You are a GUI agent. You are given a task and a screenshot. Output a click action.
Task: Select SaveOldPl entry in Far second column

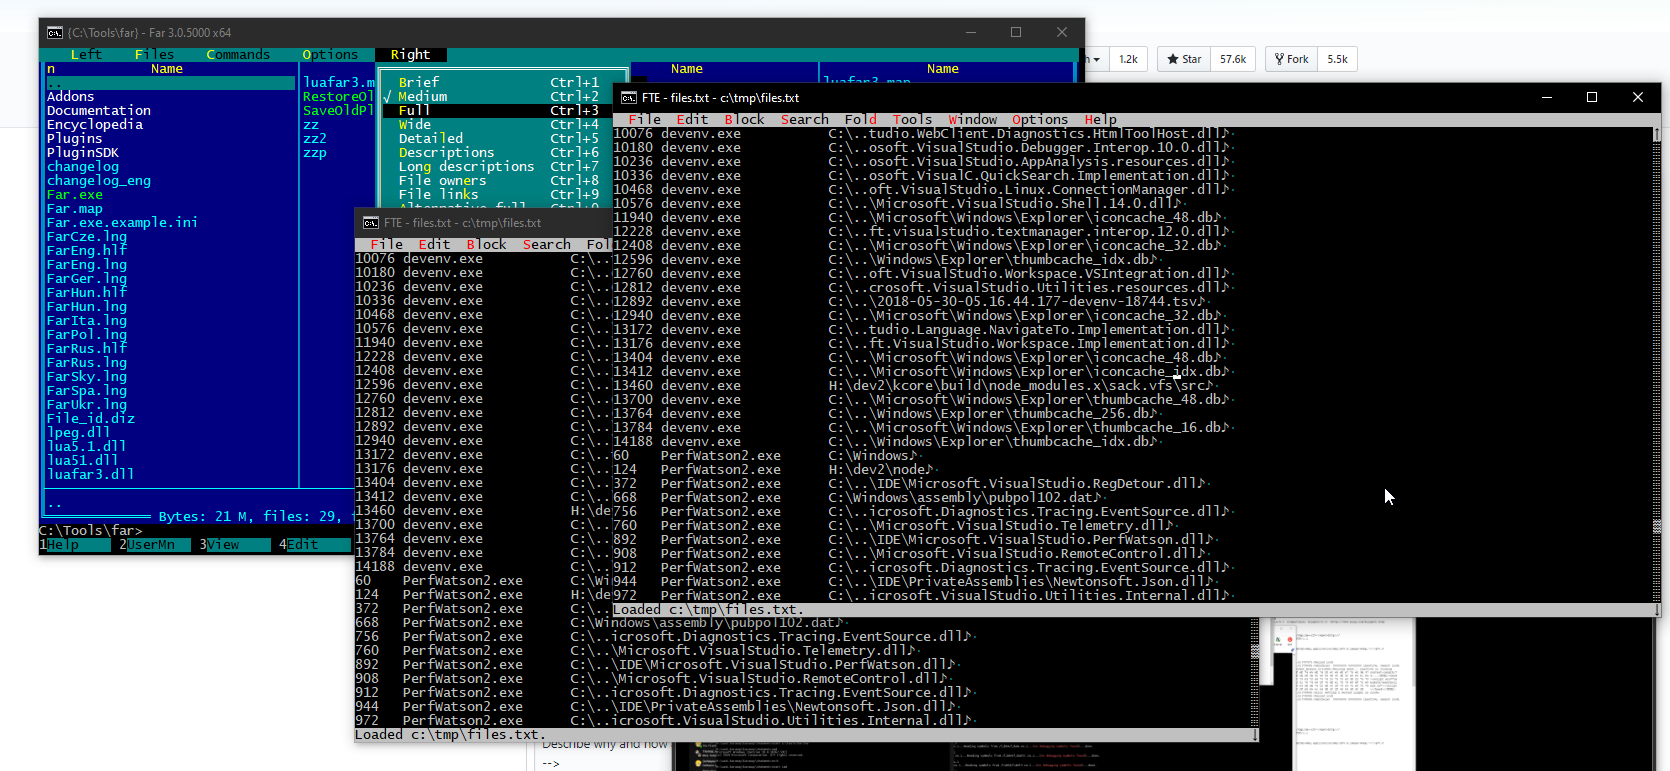(339, 111)
